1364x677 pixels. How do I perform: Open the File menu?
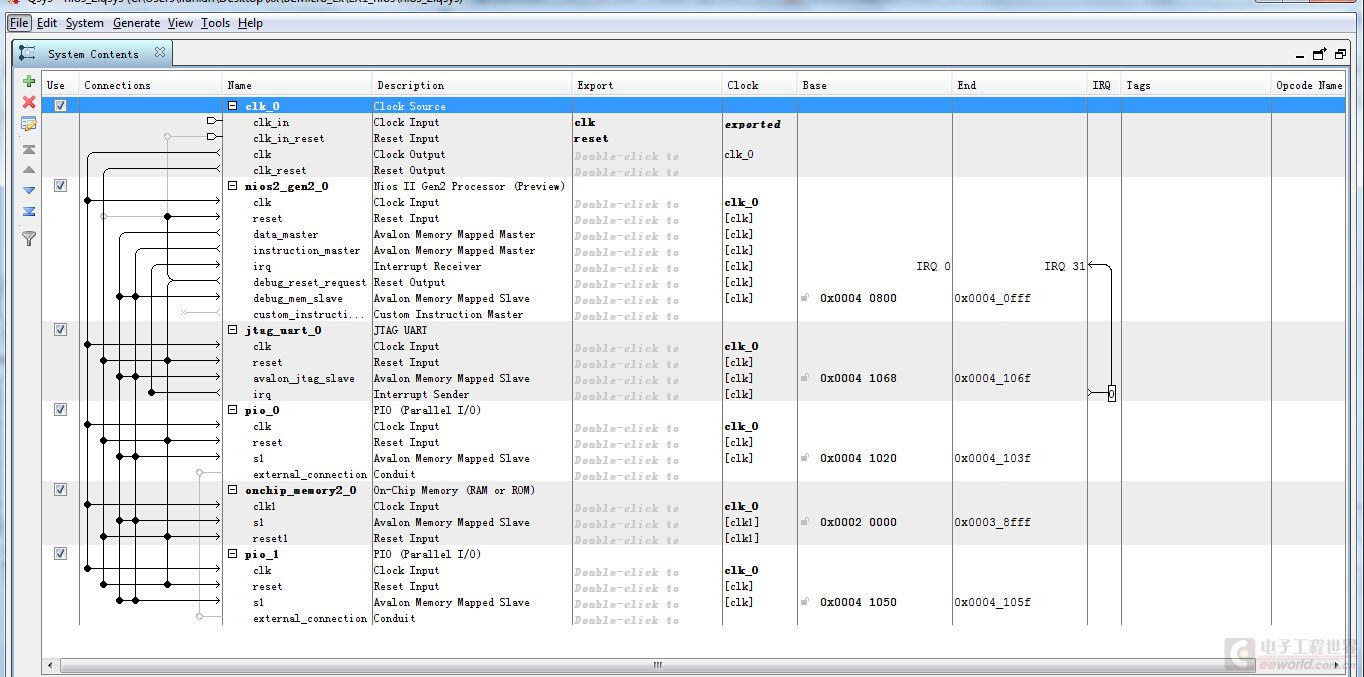point(19,22)
